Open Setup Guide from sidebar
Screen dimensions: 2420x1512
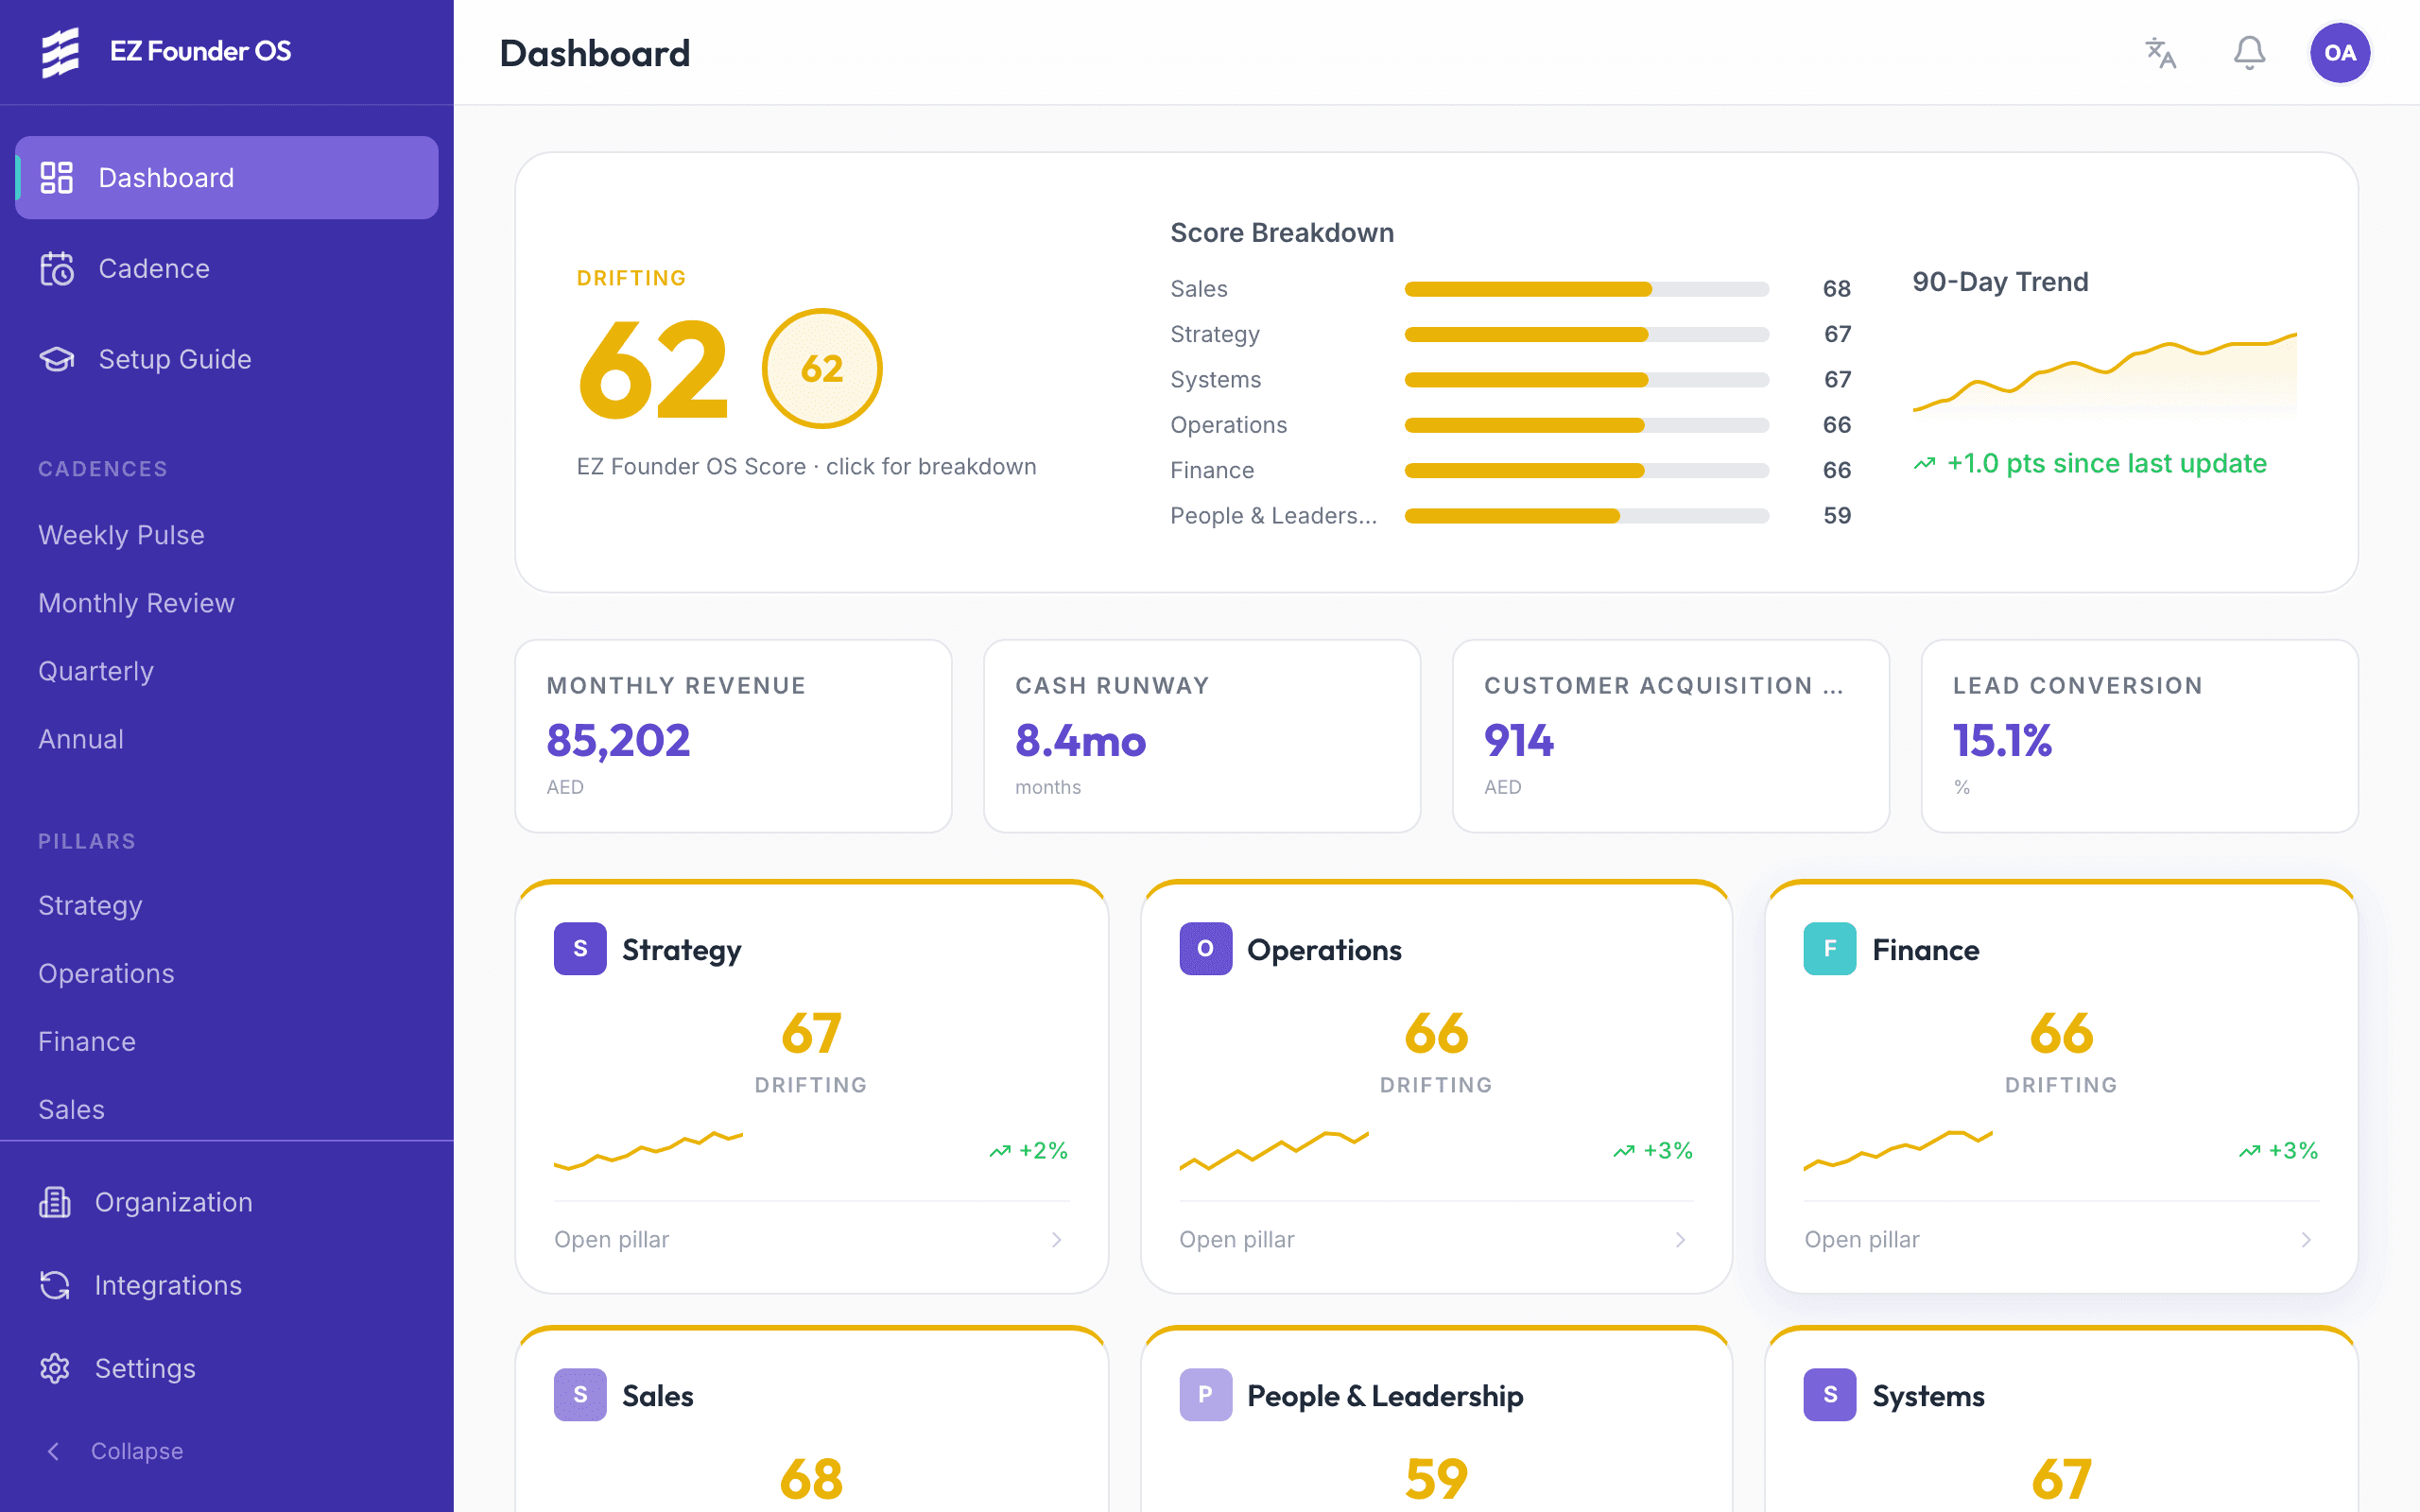(227, 359)
